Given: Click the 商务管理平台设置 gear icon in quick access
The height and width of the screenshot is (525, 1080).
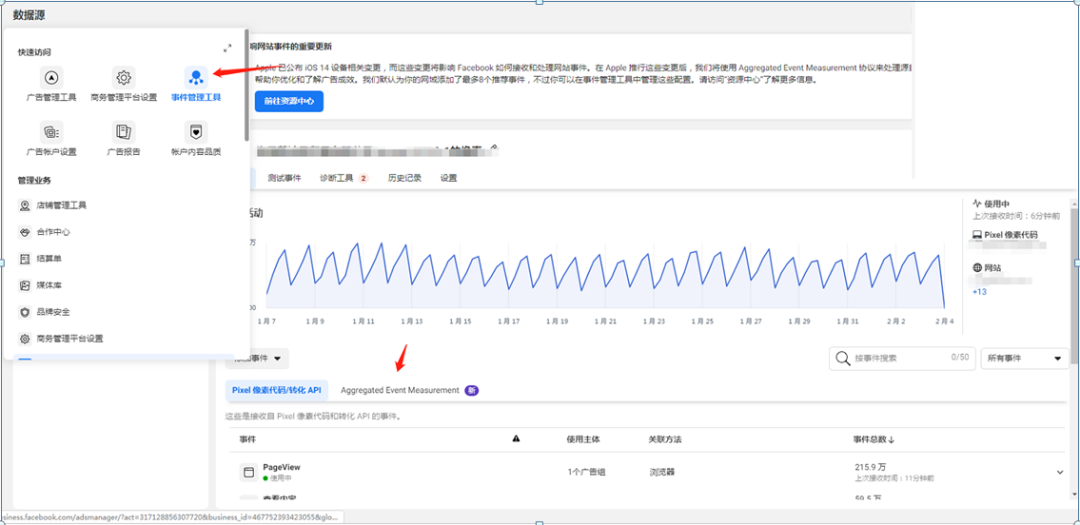Looking at the screenshot, I should tap(123, 78).
